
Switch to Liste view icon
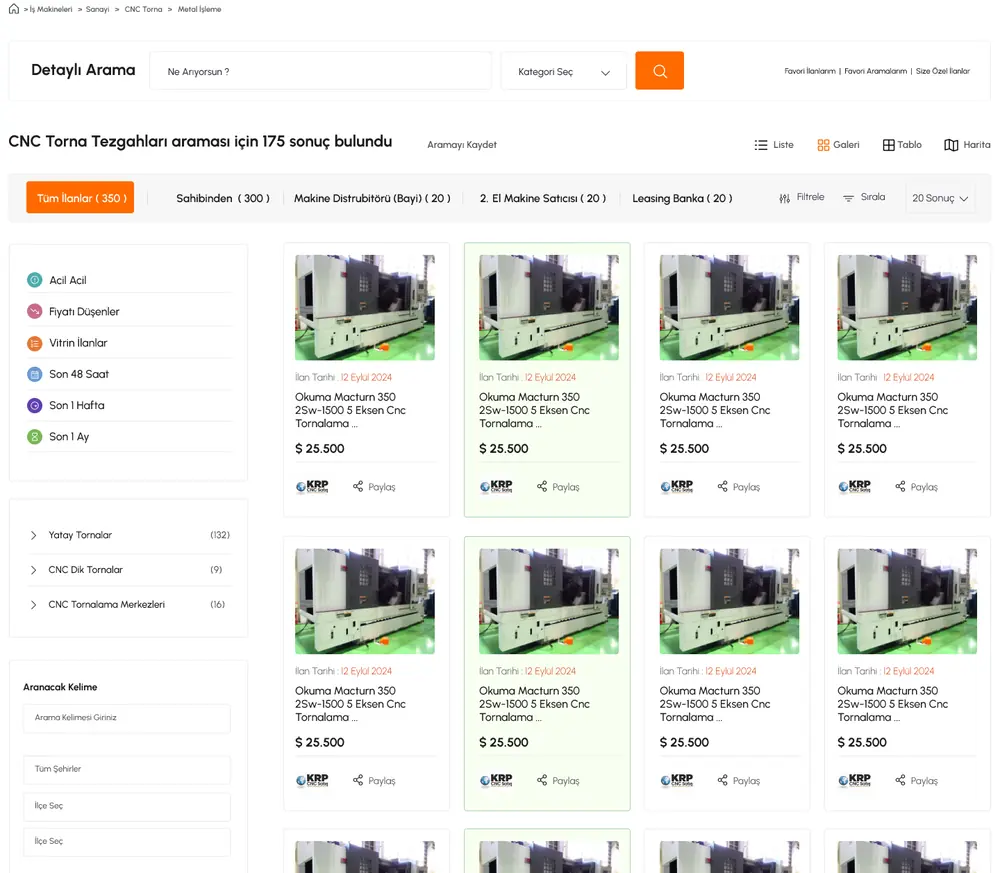(761, 145)
